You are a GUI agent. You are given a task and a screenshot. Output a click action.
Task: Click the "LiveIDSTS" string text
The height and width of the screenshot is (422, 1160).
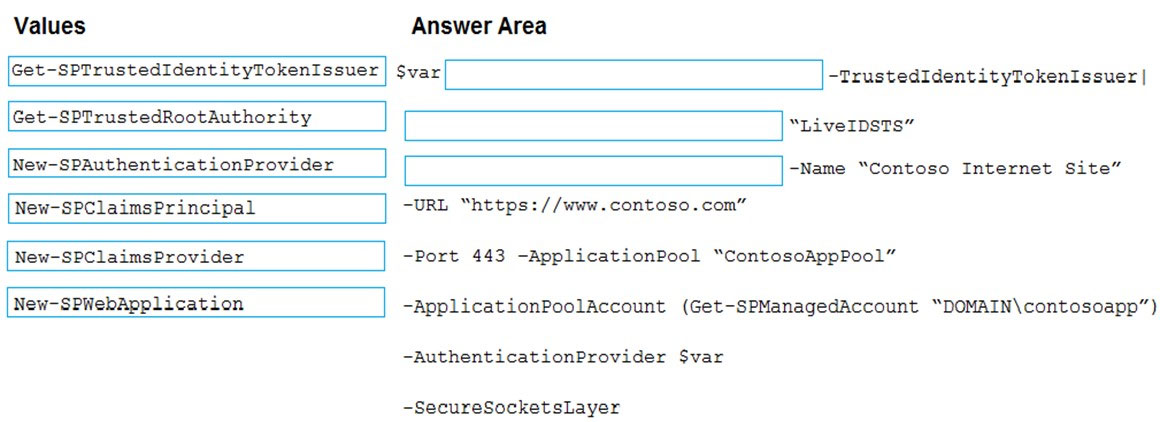tap(853, 126)
